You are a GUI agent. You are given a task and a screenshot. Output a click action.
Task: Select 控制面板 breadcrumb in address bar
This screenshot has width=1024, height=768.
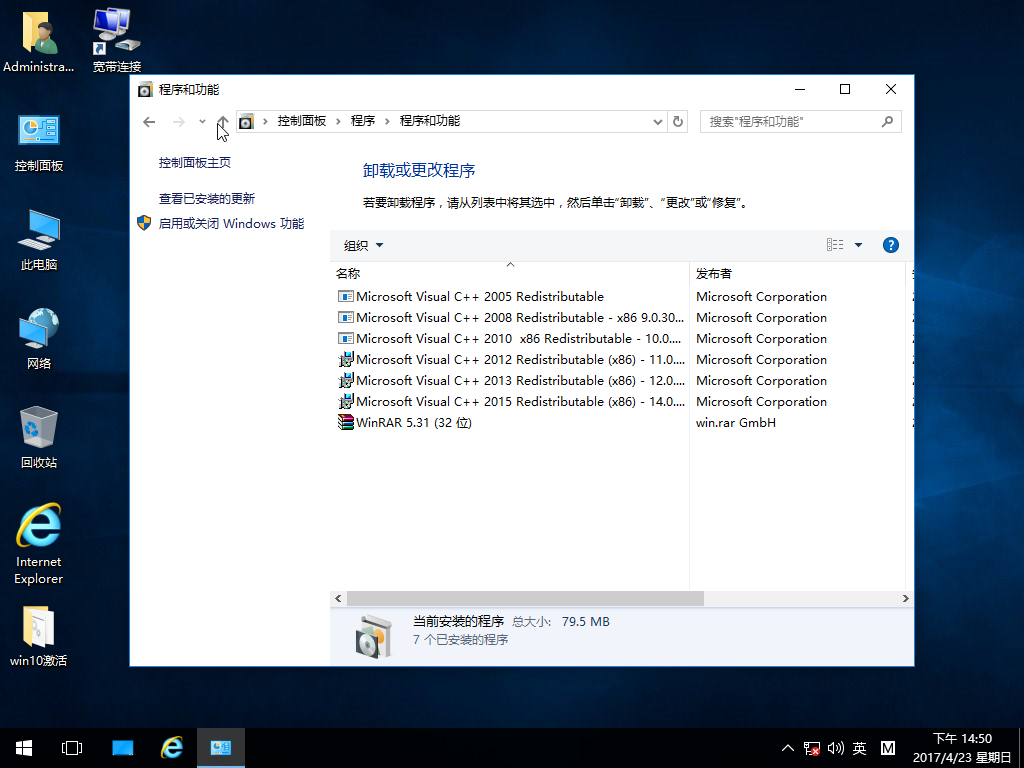[x=302, y=121]
